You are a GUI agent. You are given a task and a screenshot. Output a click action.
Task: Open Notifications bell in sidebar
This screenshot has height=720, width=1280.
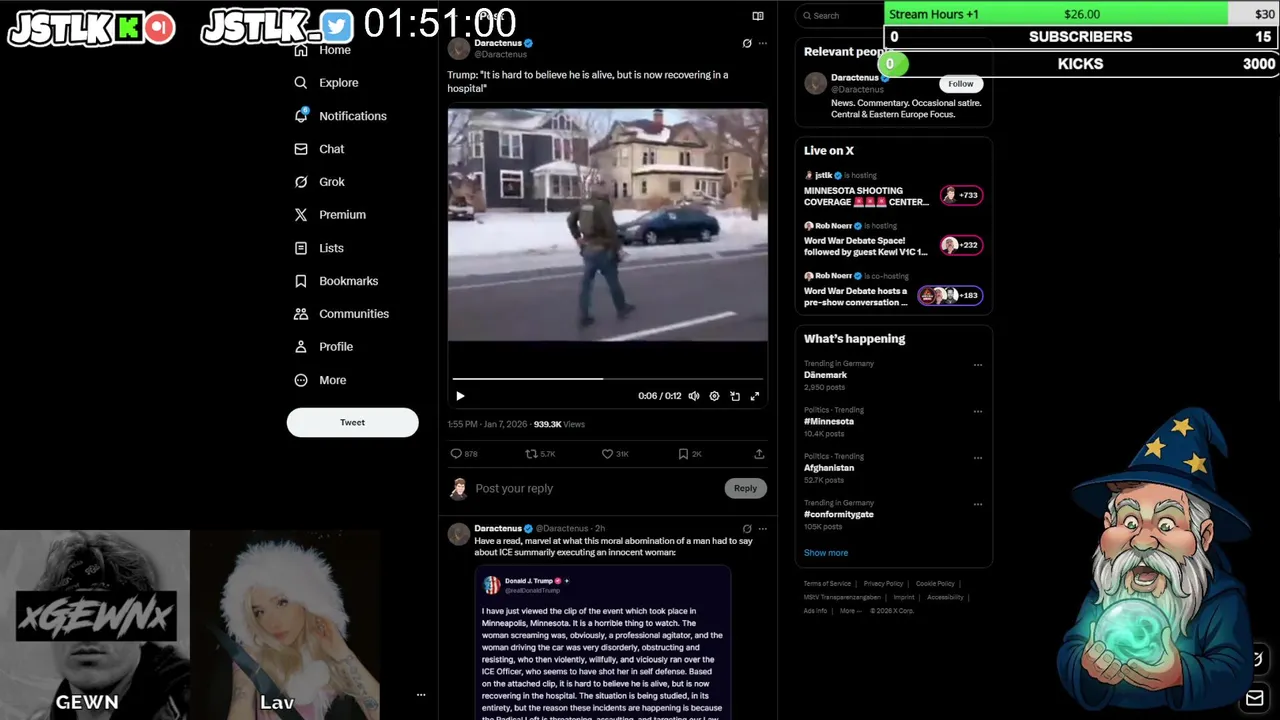click(340, 116)
